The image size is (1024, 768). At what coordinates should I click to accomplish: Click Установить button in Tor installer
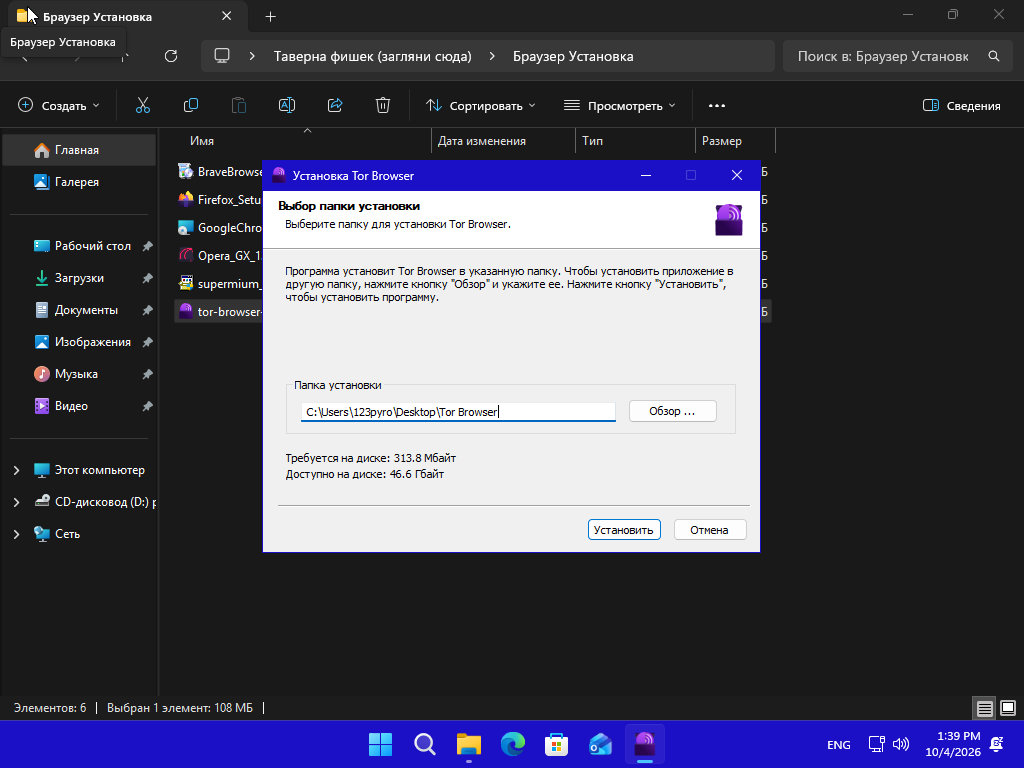click(624, 530)
